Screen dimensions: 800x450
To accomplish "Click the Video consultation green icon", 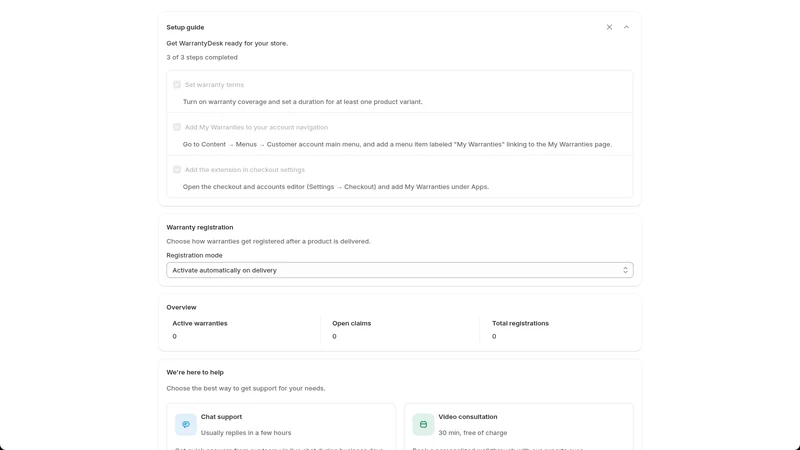I will (x=423, y=424).
